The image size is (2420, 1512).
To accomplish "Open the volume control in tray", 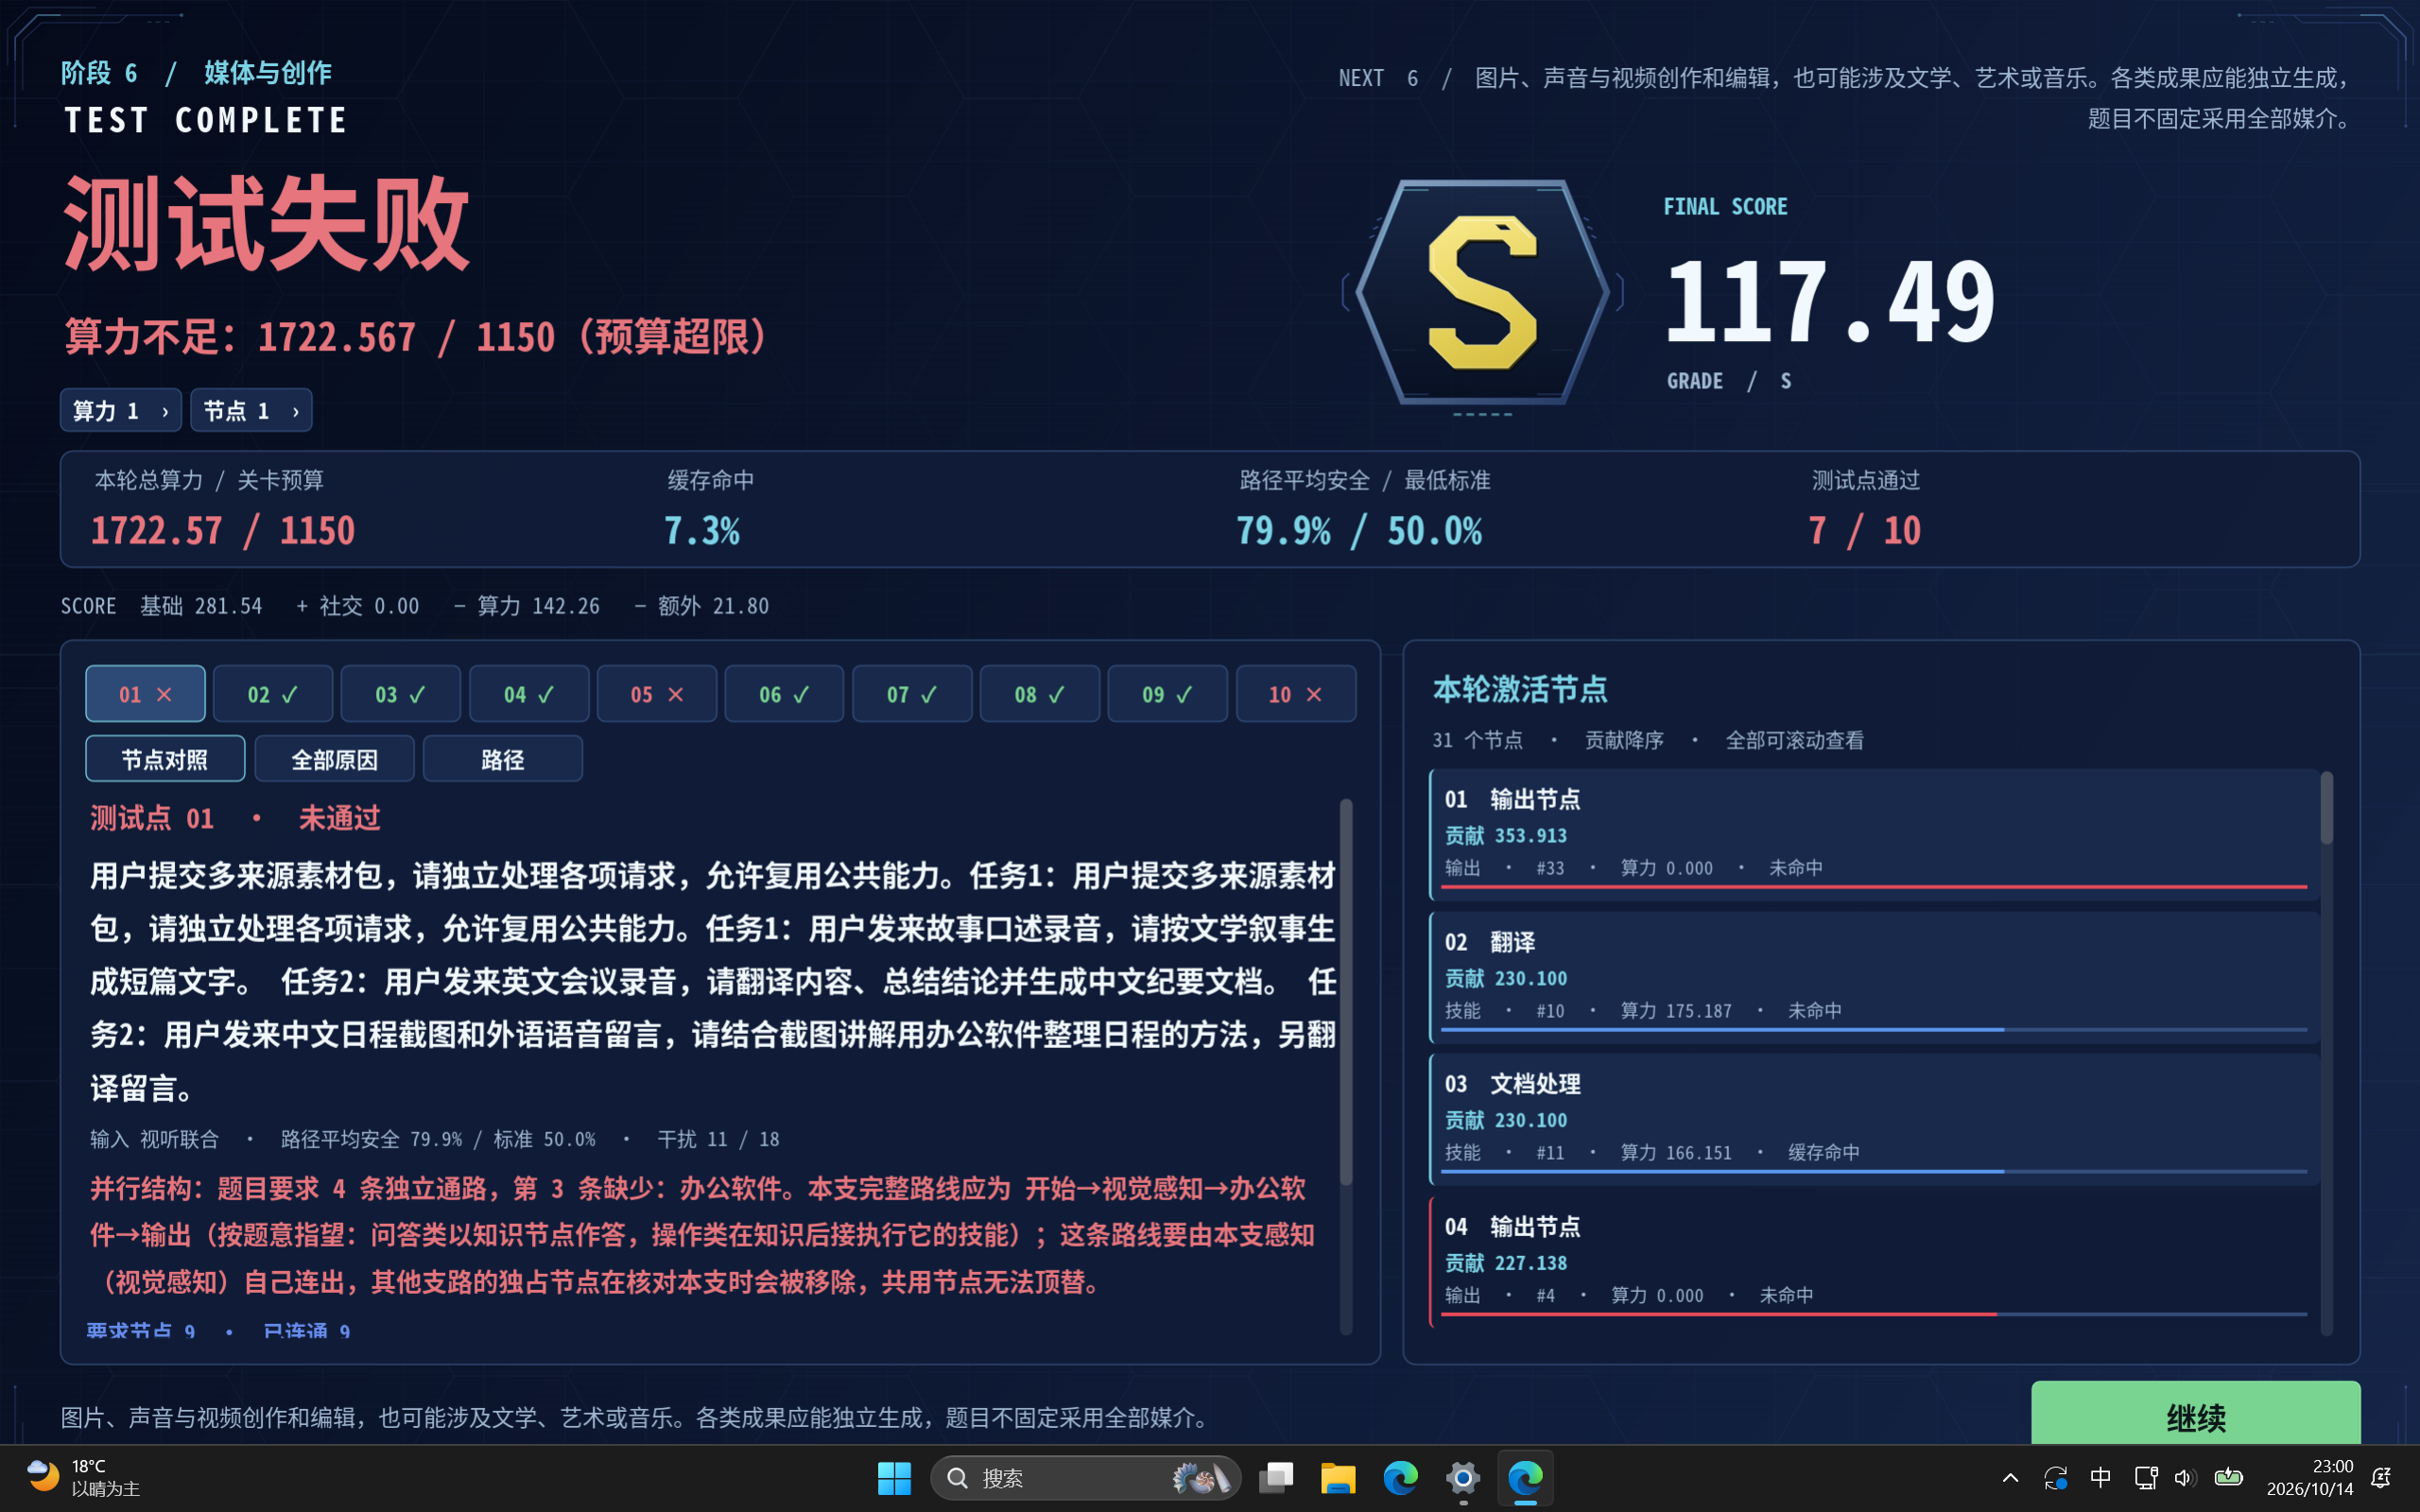I will point(2185,1477).
